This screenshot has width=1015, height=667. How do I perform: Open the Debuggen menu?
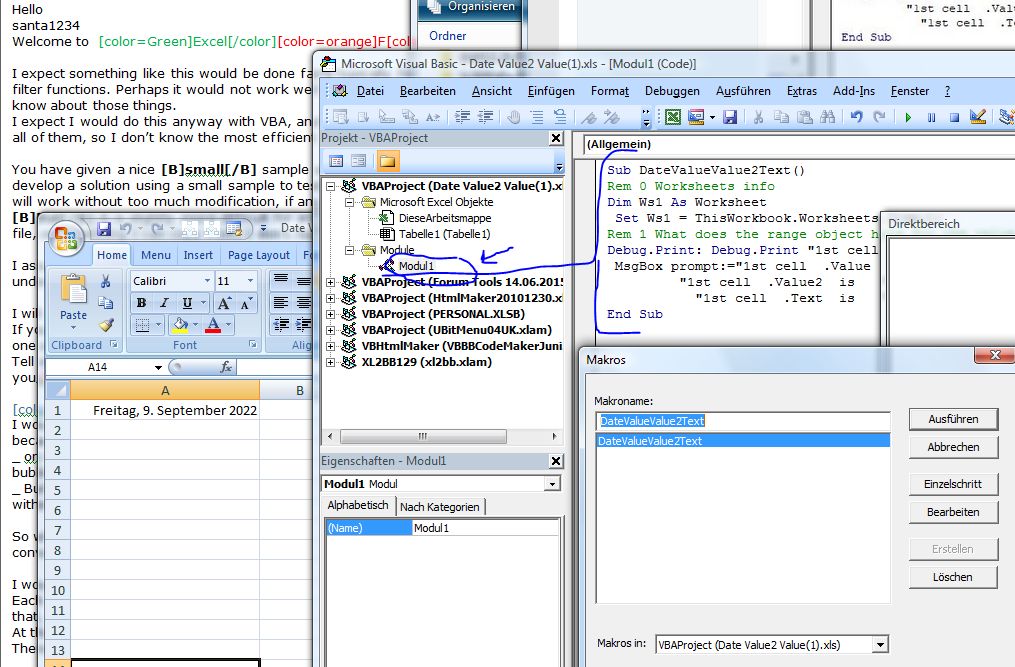click(x=672, y=91)
